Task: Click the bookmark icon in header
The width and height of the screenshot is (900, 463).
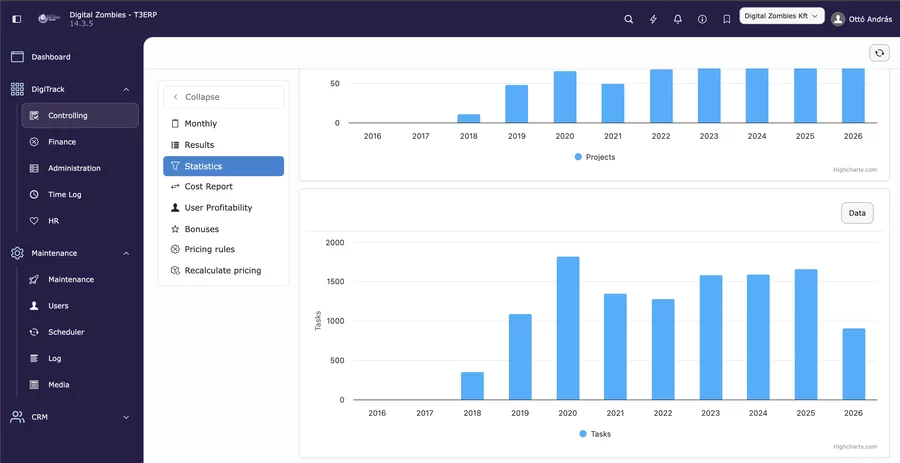Action: 727,19
